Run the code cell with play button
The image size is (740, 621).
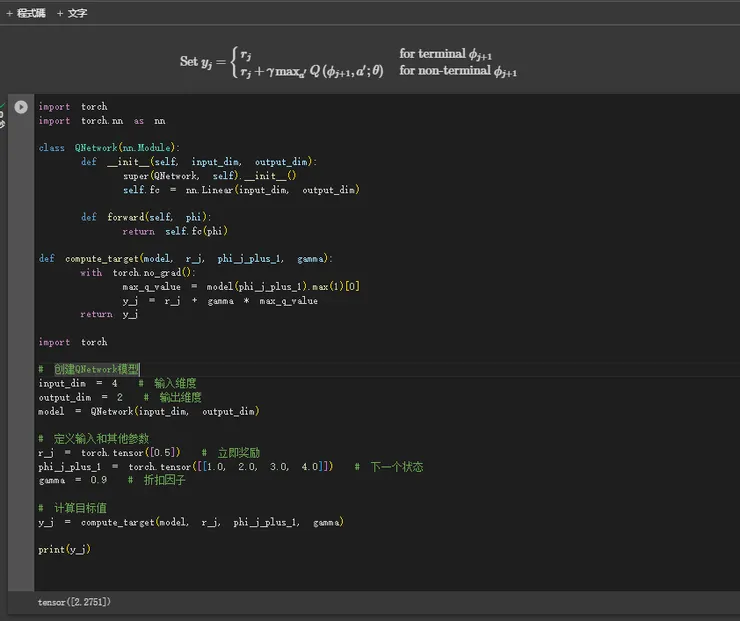pyautogui.click(x=21, y=107)
